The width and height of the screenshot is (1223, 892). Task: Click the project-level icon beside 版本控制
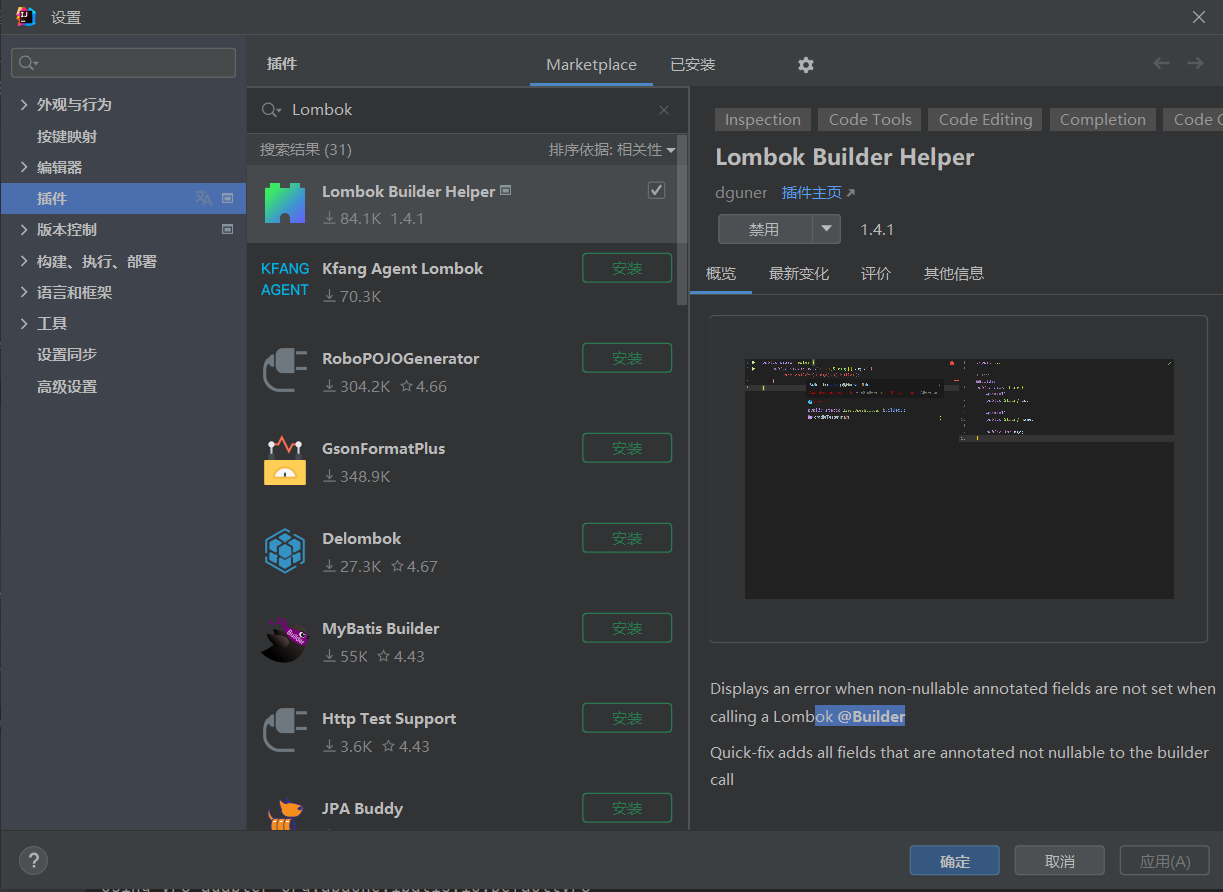227,229
